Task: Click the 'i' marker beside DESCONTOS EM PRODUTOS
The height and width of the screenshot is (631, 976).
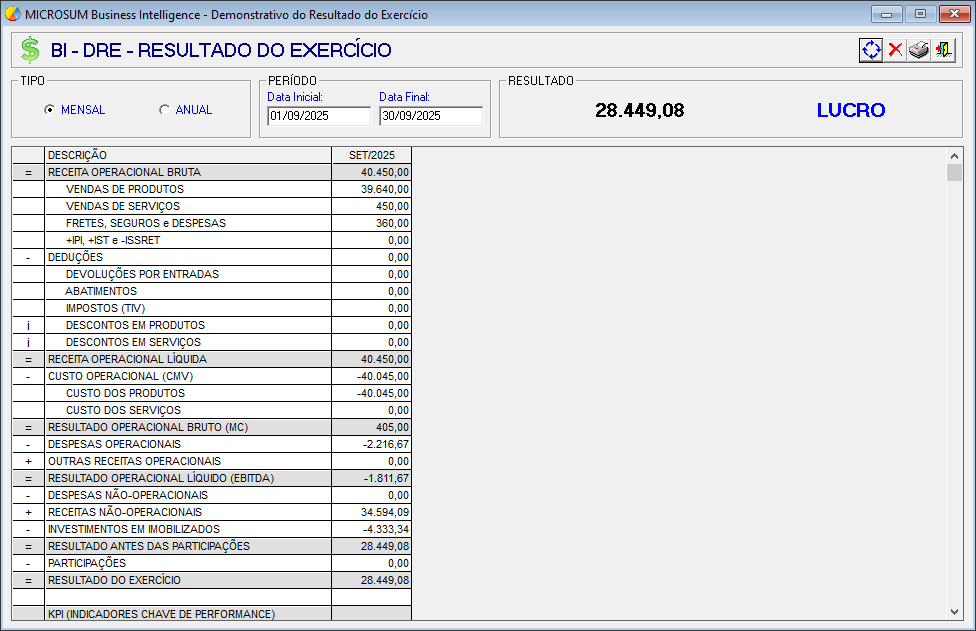Action: pyautogui.click(x=28, y=325)
